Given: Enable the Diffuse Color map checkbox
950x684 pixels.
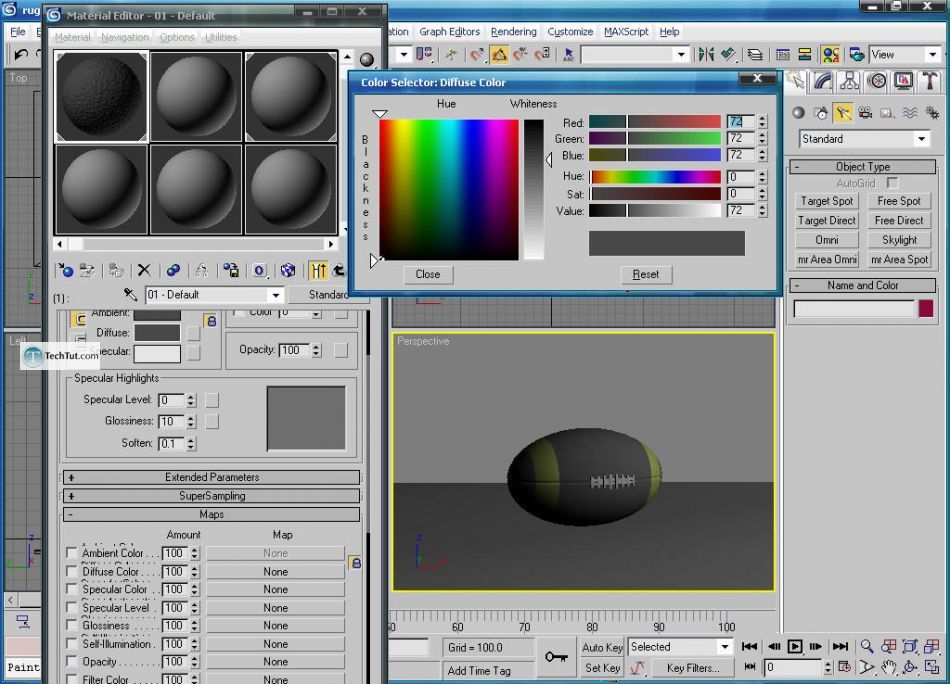Looking at the screenshot, I should click(71, 571).
